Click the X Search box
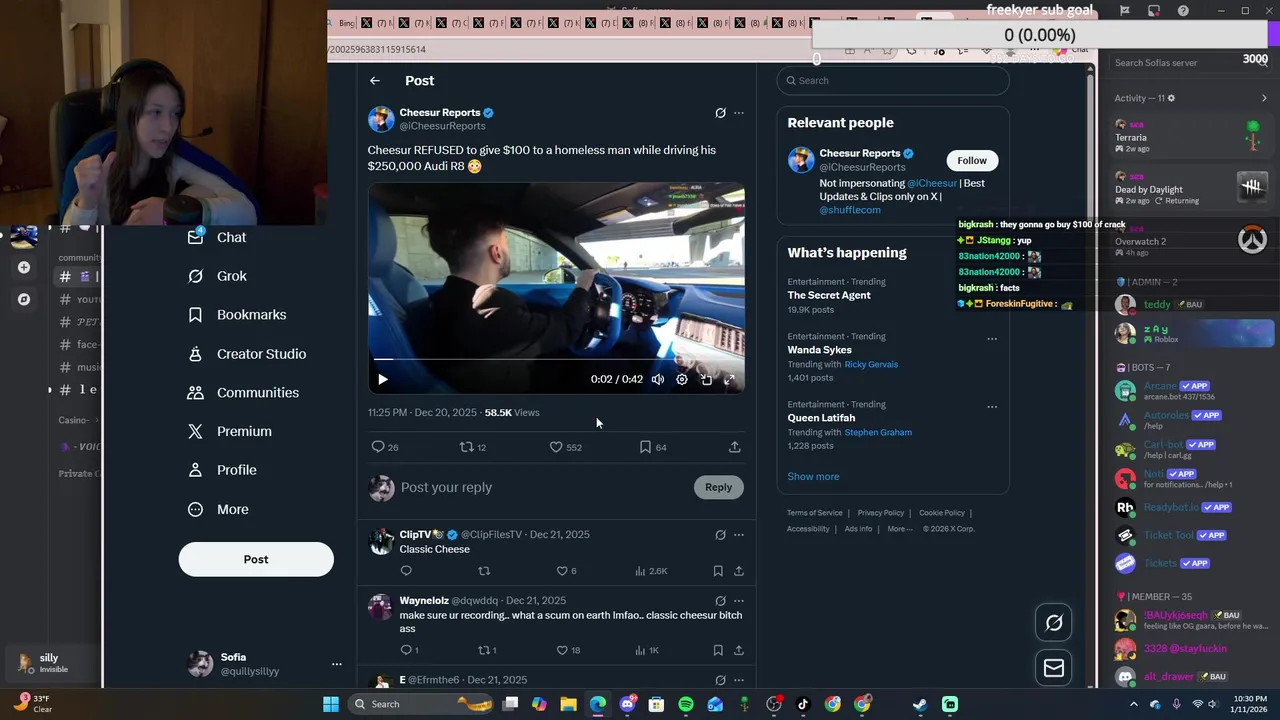This screenshot has width=1280, height=720. pos(893,80)
